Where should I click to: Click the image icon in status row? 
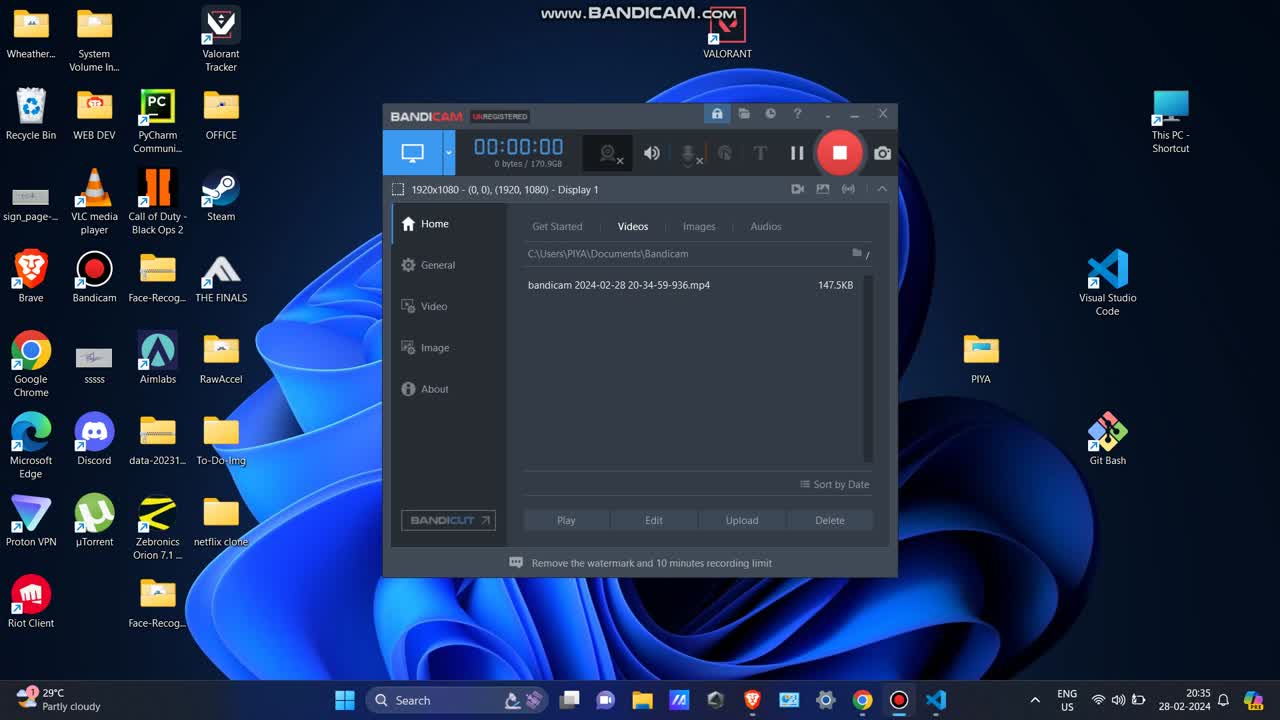tap(823, 189)
